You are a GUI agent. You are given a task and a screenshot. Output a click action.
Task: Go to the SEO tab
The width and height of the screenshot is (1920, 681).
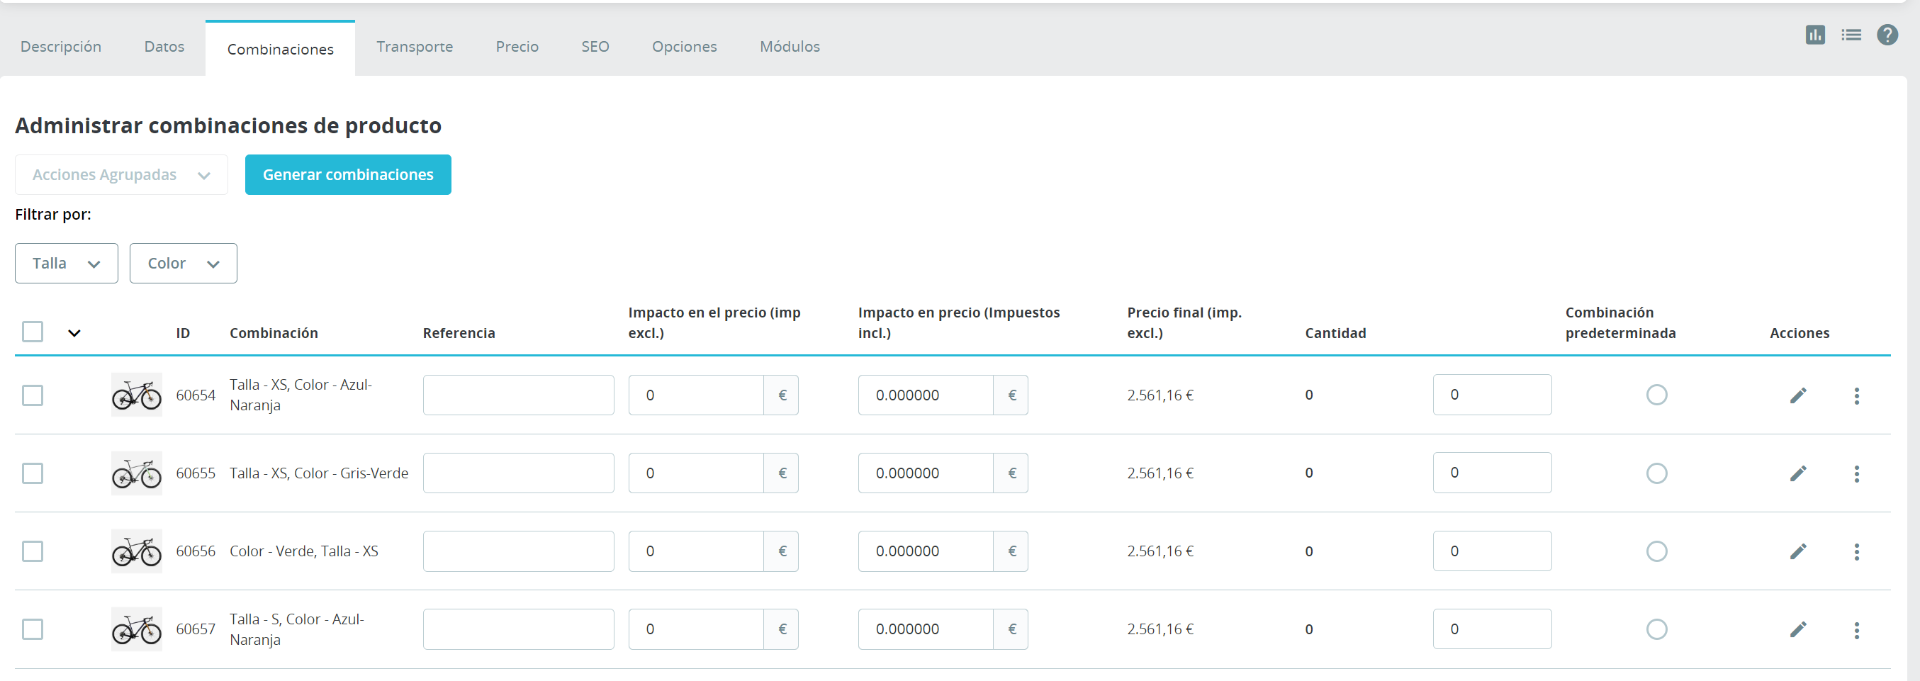[x=595, y=47]
